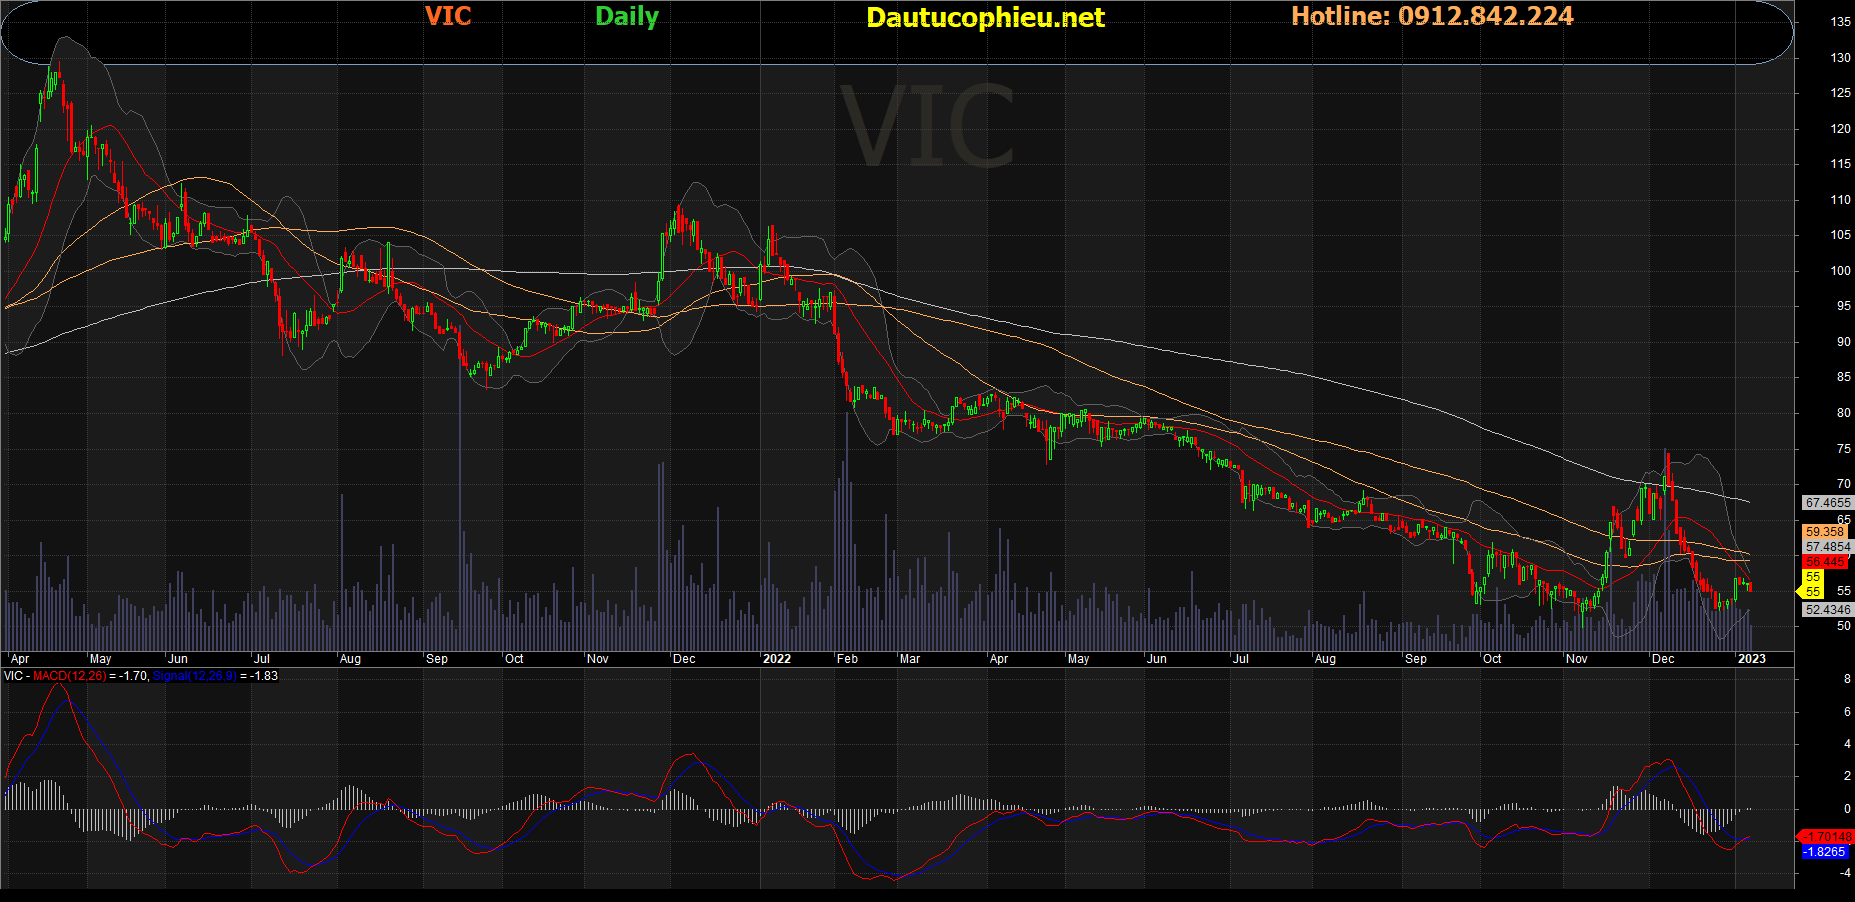Click the large VIC watermark on chart
The image size is (1855, 902).
[x=927, y=127]
